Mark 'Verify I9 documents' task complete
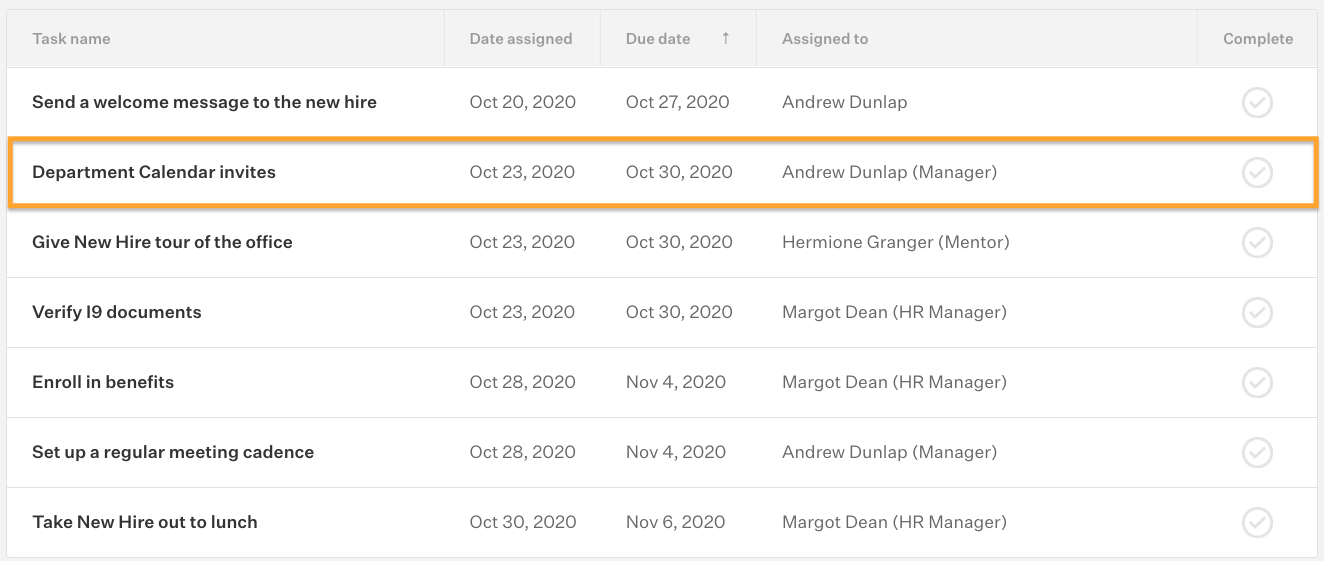Viewport: 1324px width, 561px height. click(x=1257, y=312)
